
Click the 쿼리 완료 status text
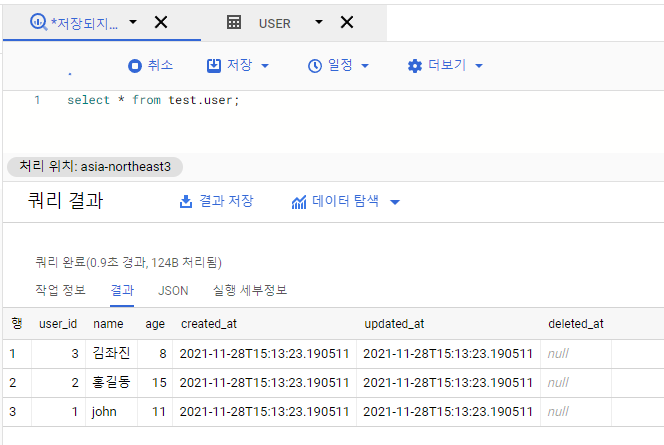[128, 263]
